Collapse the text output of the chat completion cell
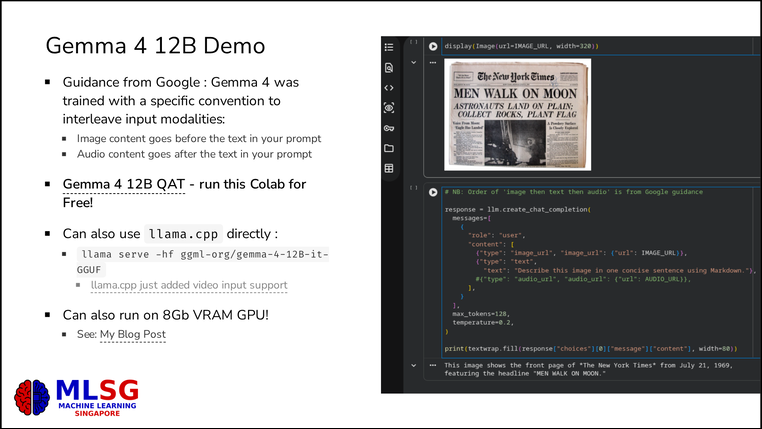This screenshot has height=429, width=762. [x=414, y=365]
